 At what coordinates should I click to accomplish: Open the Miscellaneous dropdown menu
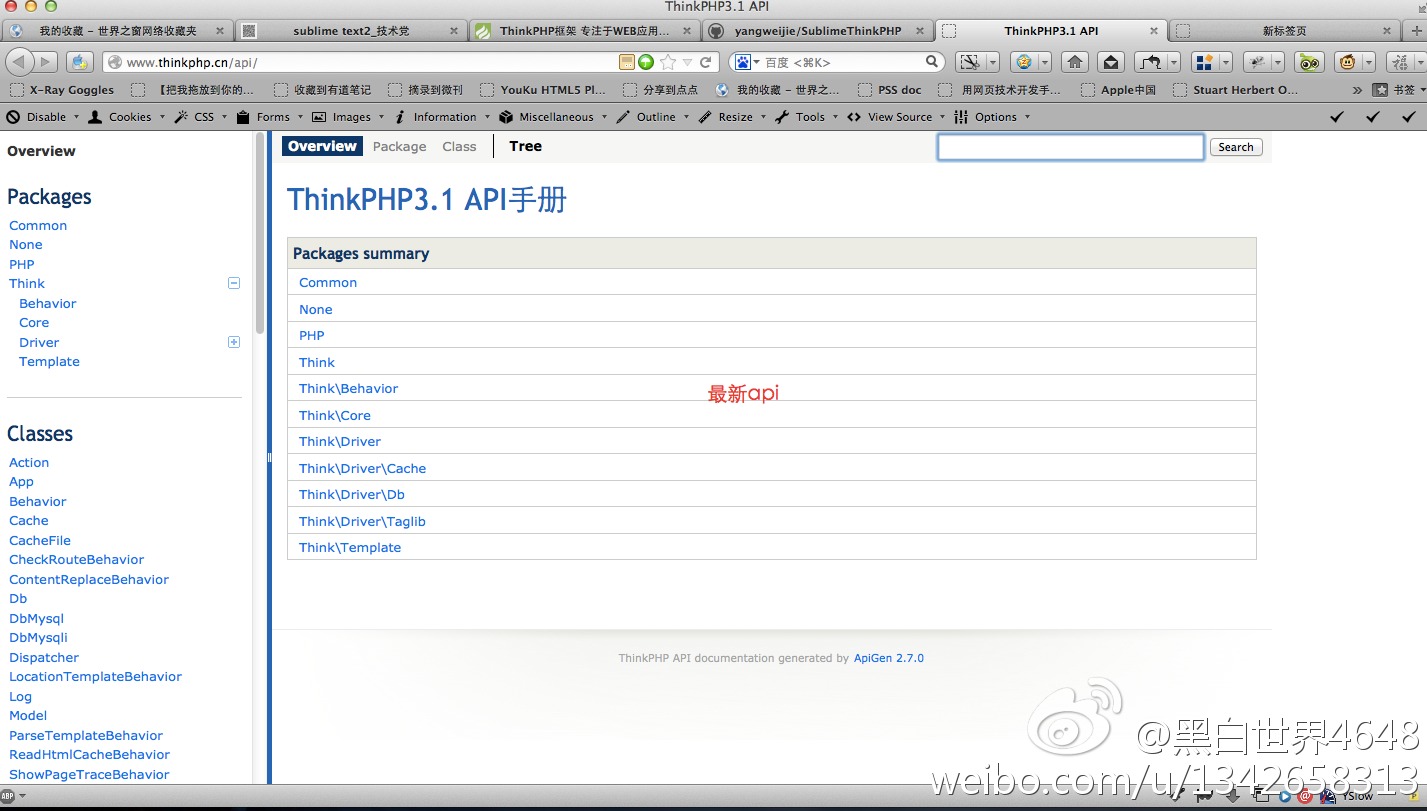pos(551,117)
